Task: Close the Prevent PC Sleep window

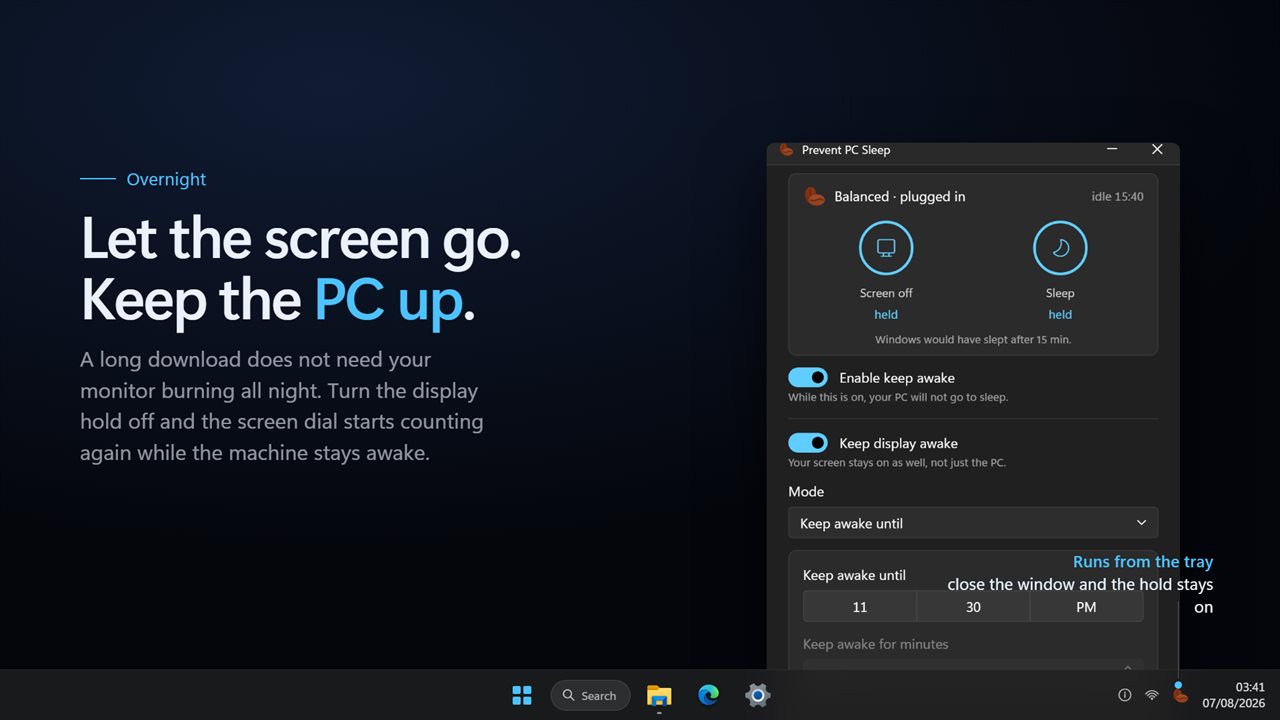Action: coord(1157,149)
